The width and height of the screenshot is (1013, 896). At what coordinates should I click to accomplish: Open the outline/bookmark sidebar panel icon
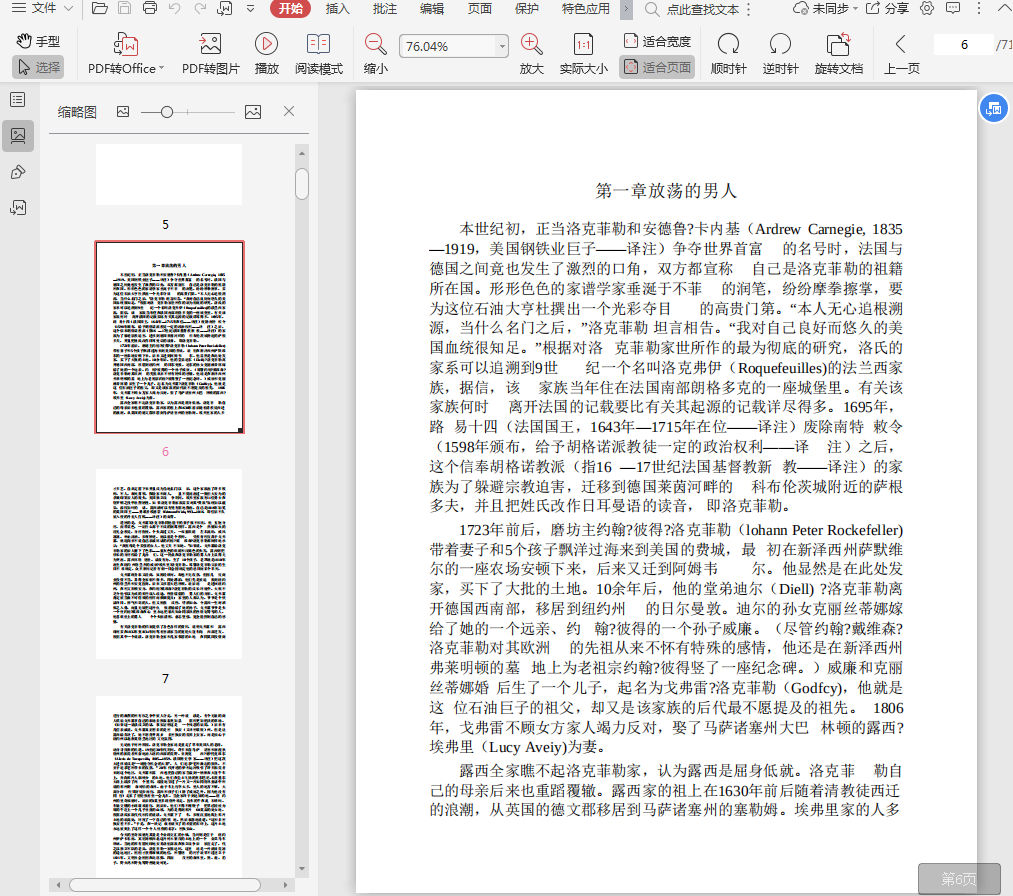click(18, 99)
